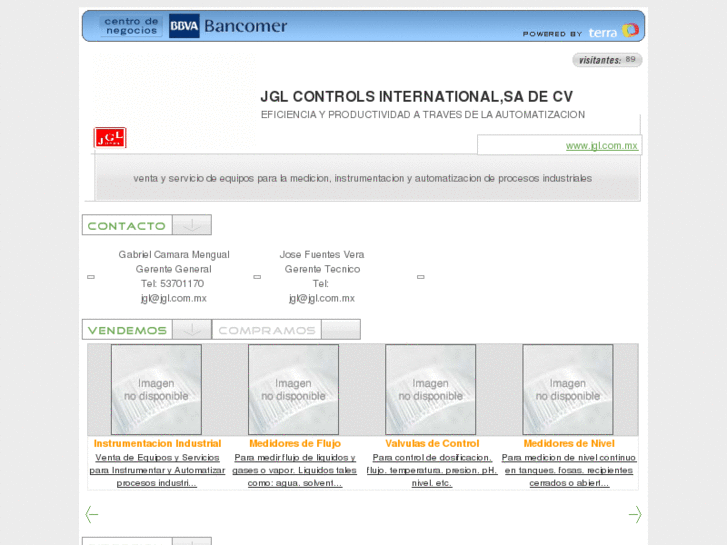The width and height of the screenshot is (727, 545).
Task: Switch to the Compramos tab
Action: (267, 330)
